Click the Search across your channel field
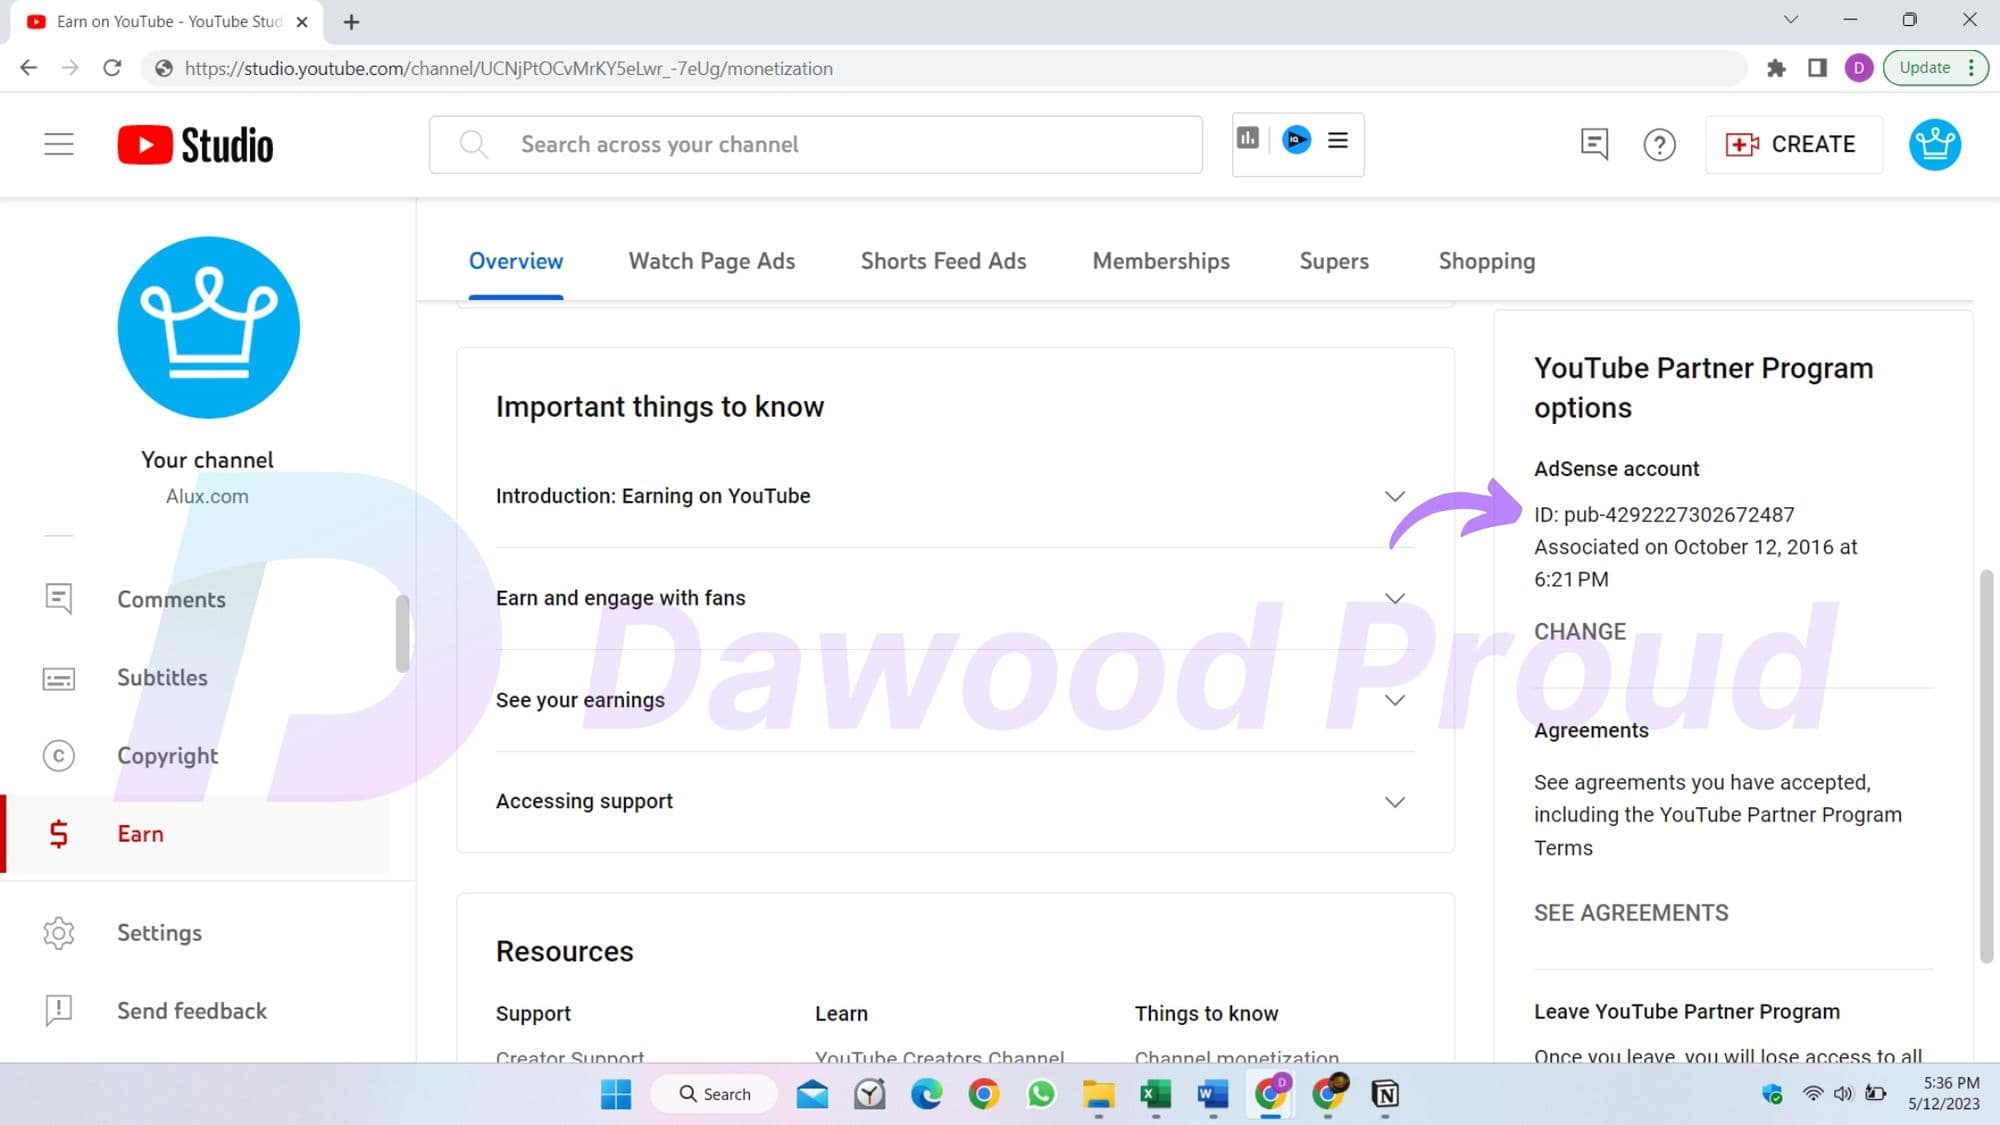The image size is (2000, 1125). 815,145
